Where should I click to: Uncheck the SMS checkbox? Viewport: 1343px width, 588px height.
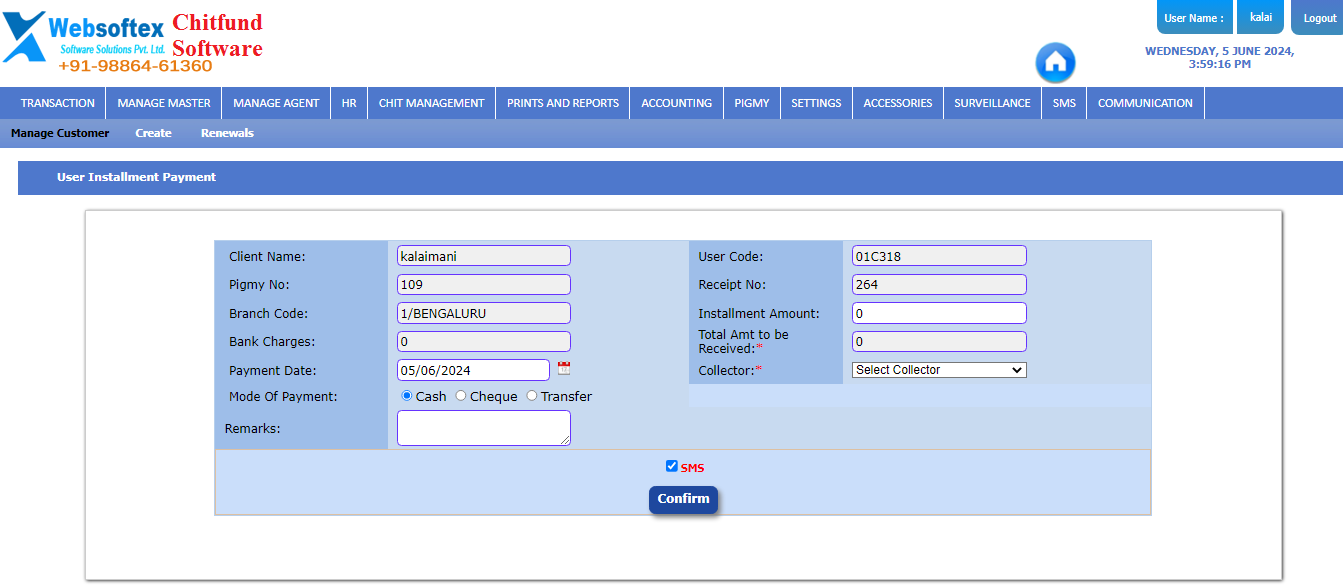(671, 465)
